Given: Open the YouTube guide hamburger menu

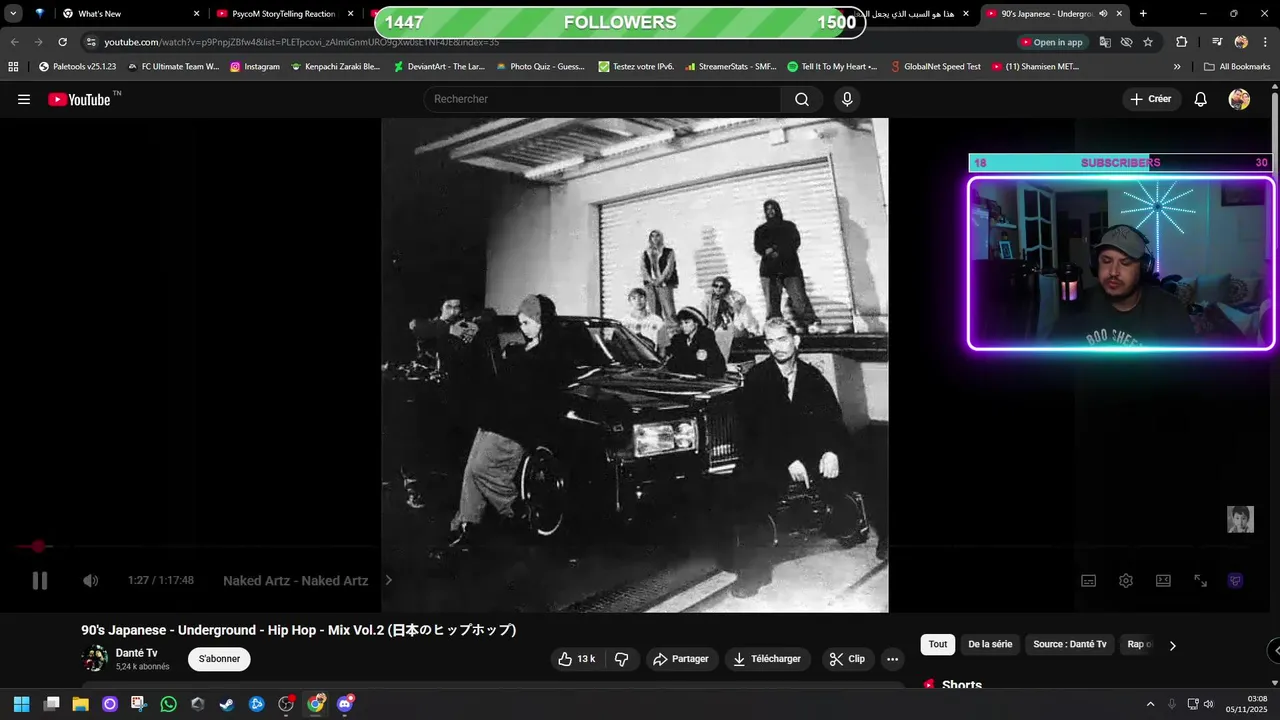Looking at the screenshot, I should click(x=24, y=99).
